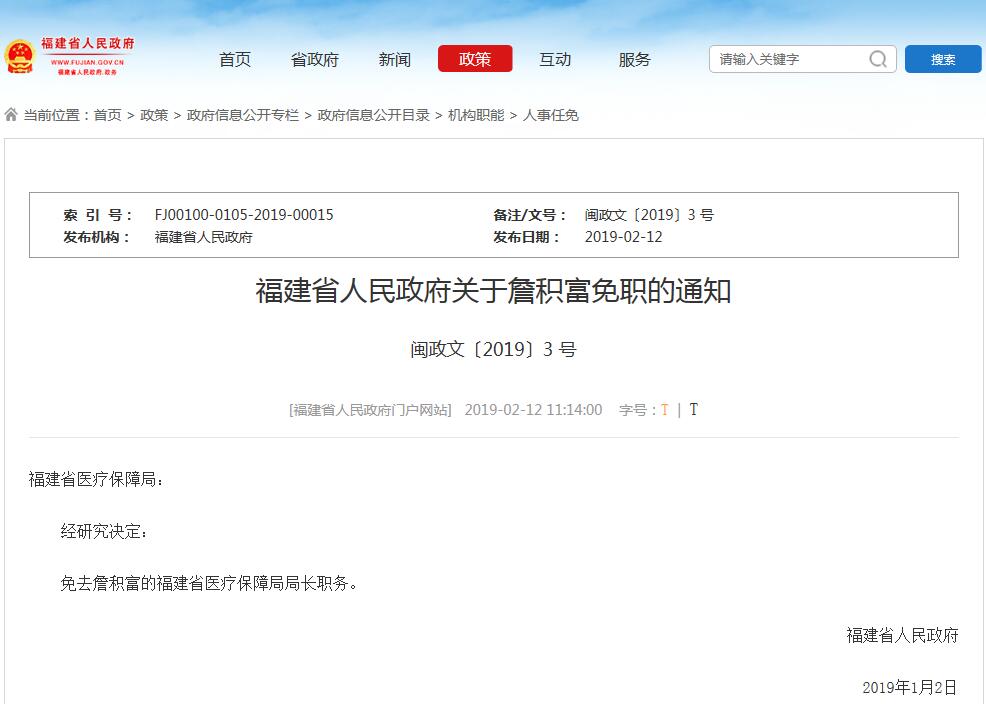Click the Fujian government emblem logo

tap(22, 54)
